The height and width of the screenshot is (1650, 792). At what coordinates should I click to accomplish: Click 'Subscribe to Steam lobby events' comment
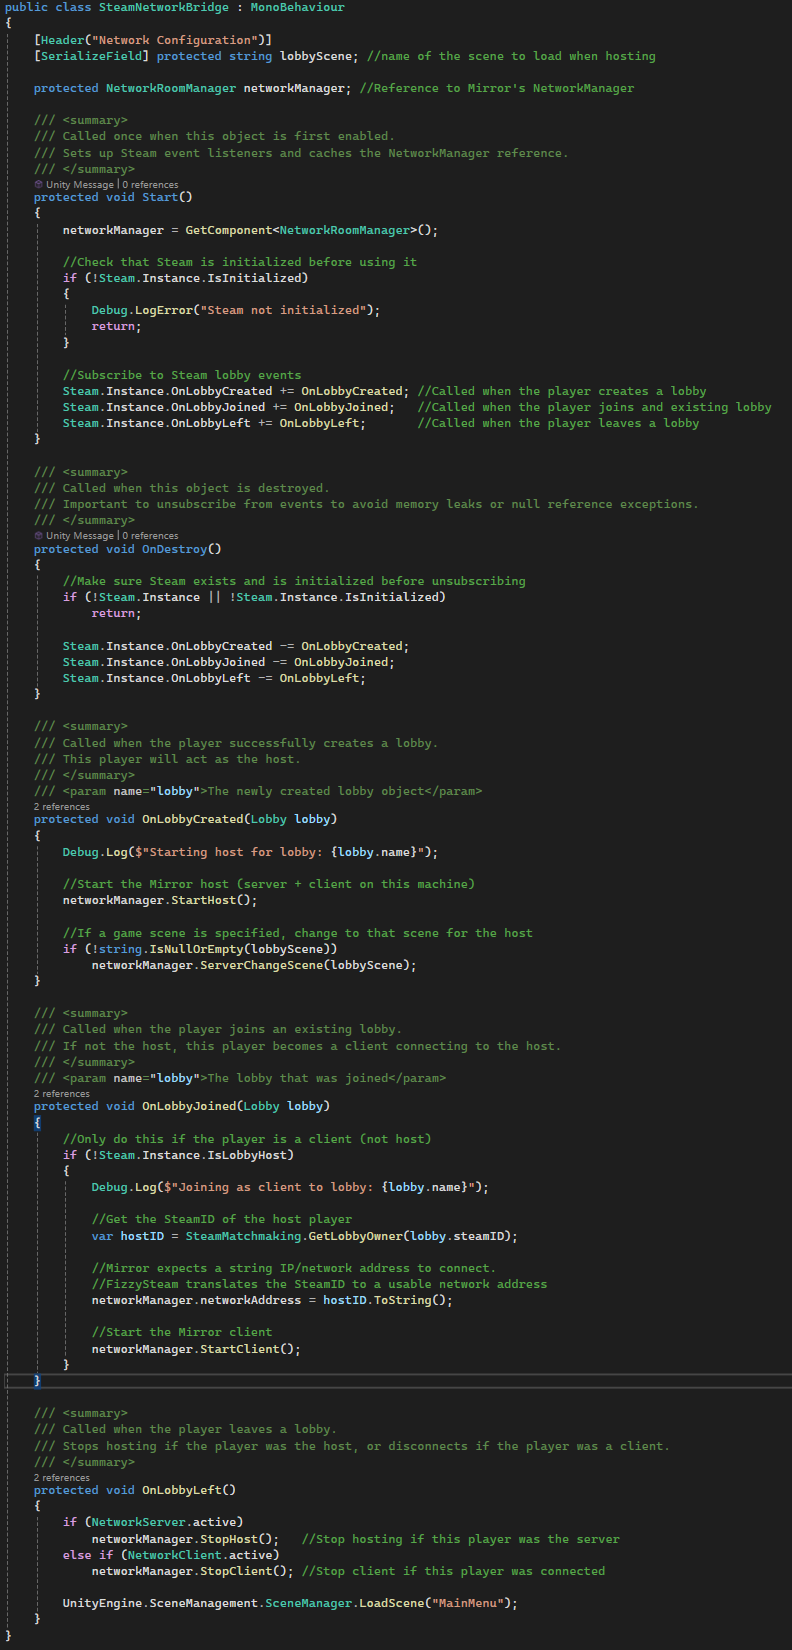(182, 375)
